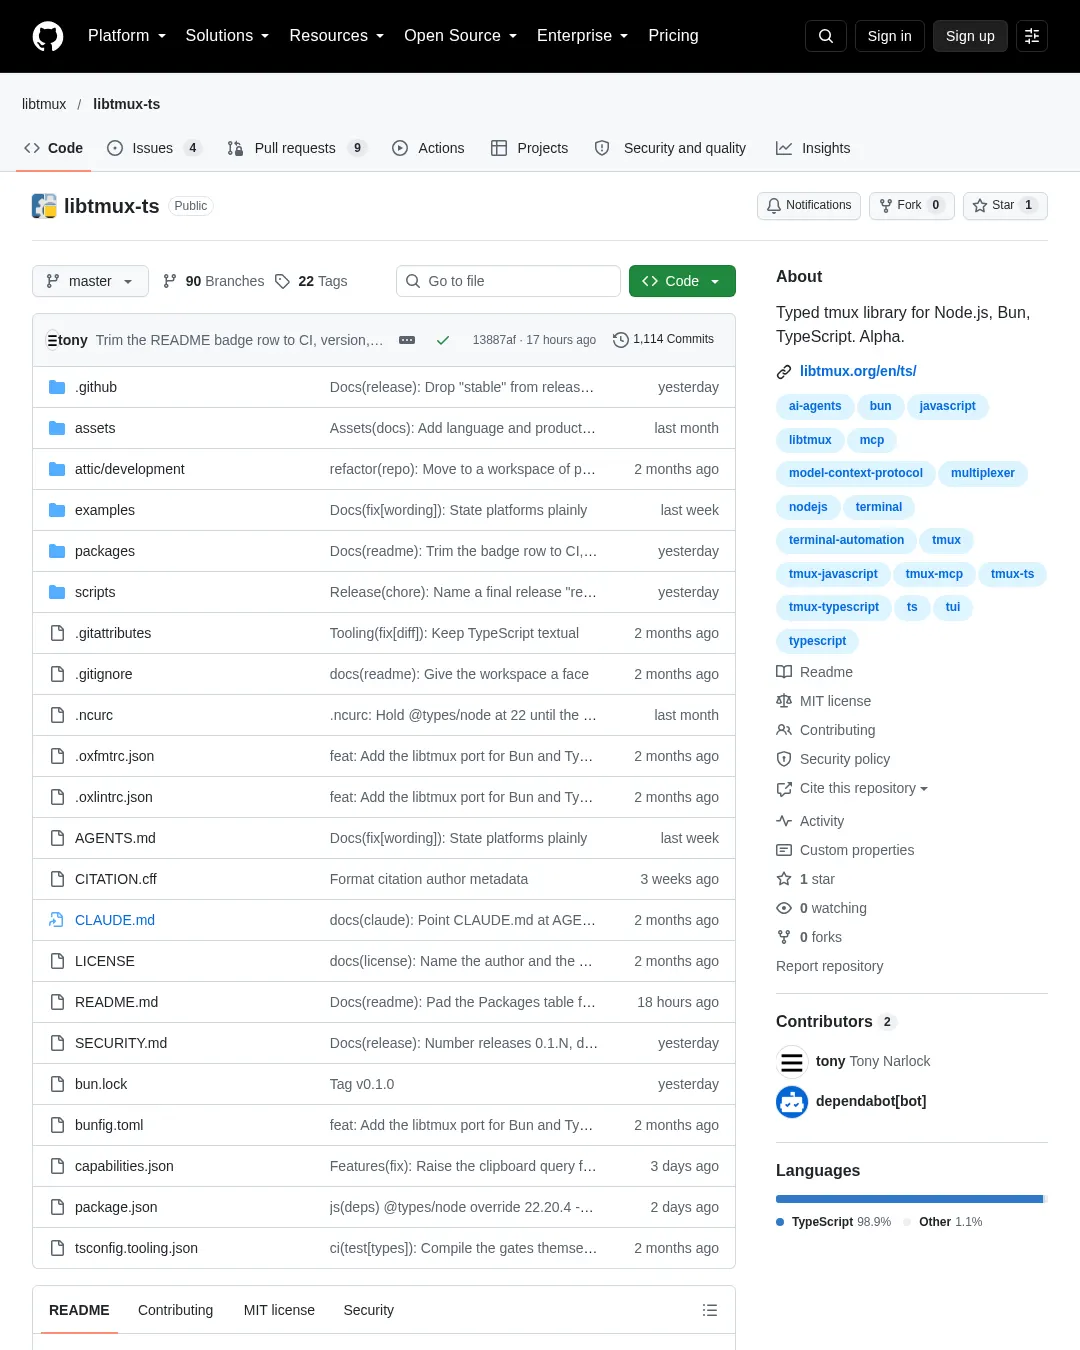Switch to the Issues tab
The width and height of the screenshot is (1080, 1350).
click(154, 148)
